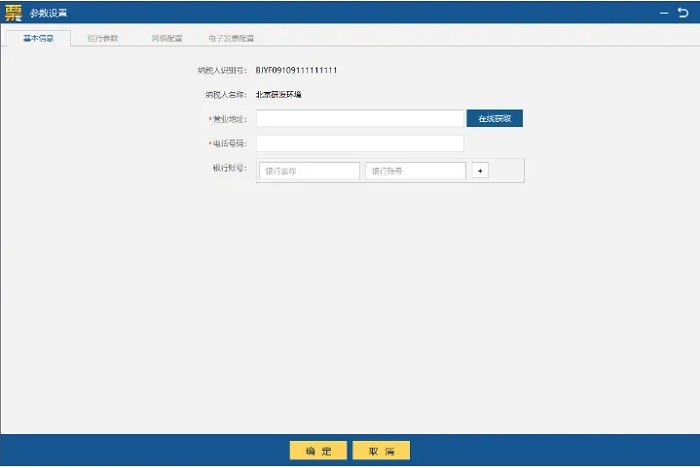Select the 网络配置 tab
This screenshot has width=700, height=468.
pos(166,38)
